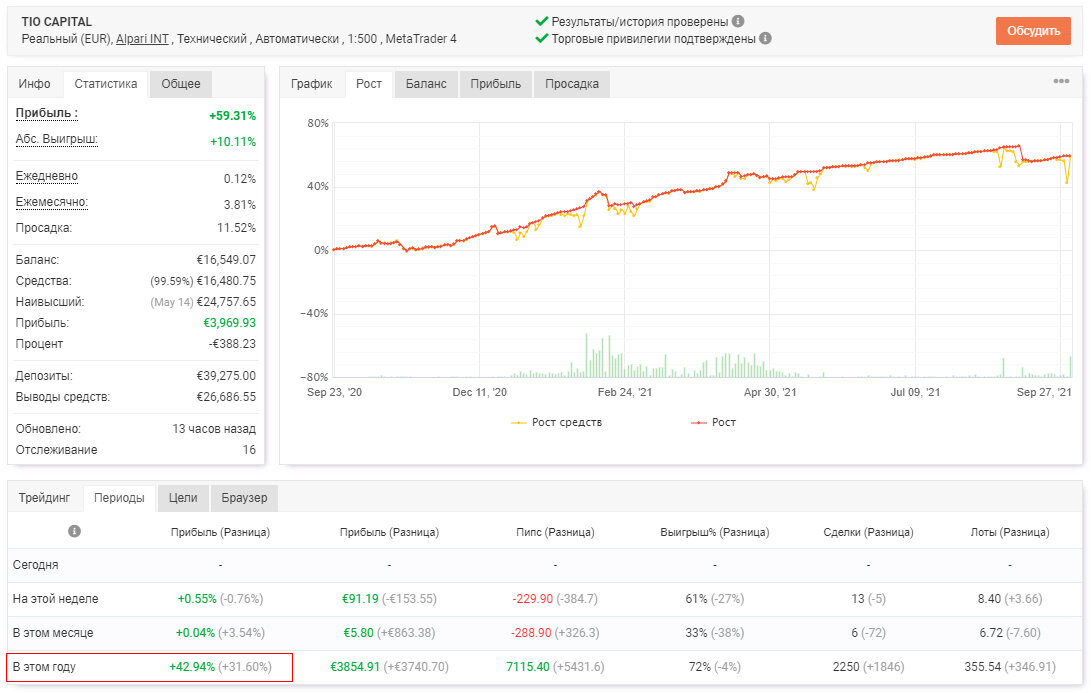The width and height of the screenshot is (1091, 693).
Task: Switch to the Трейдинг tab
Action: click(45, 498)
